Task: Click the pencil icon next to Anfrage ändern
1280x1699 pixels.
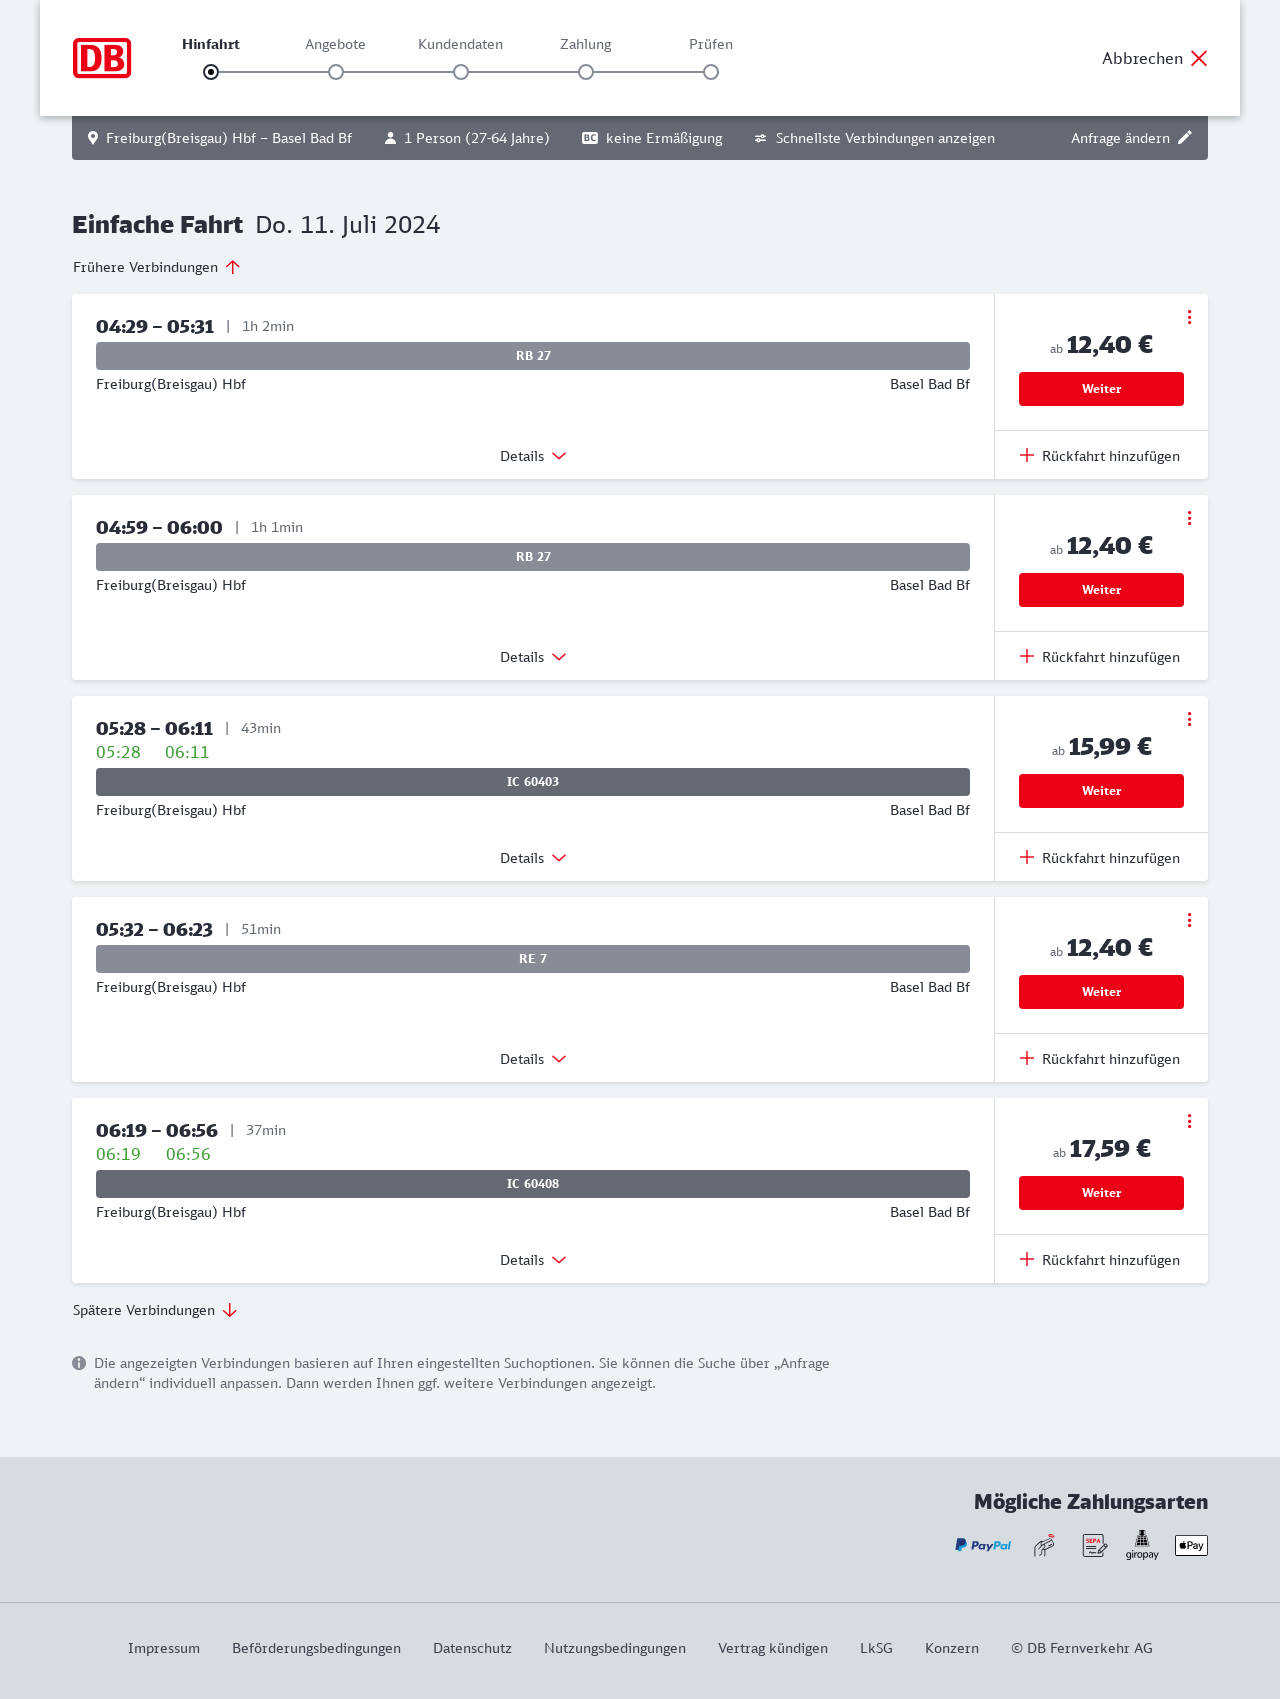Action: 1185,138
